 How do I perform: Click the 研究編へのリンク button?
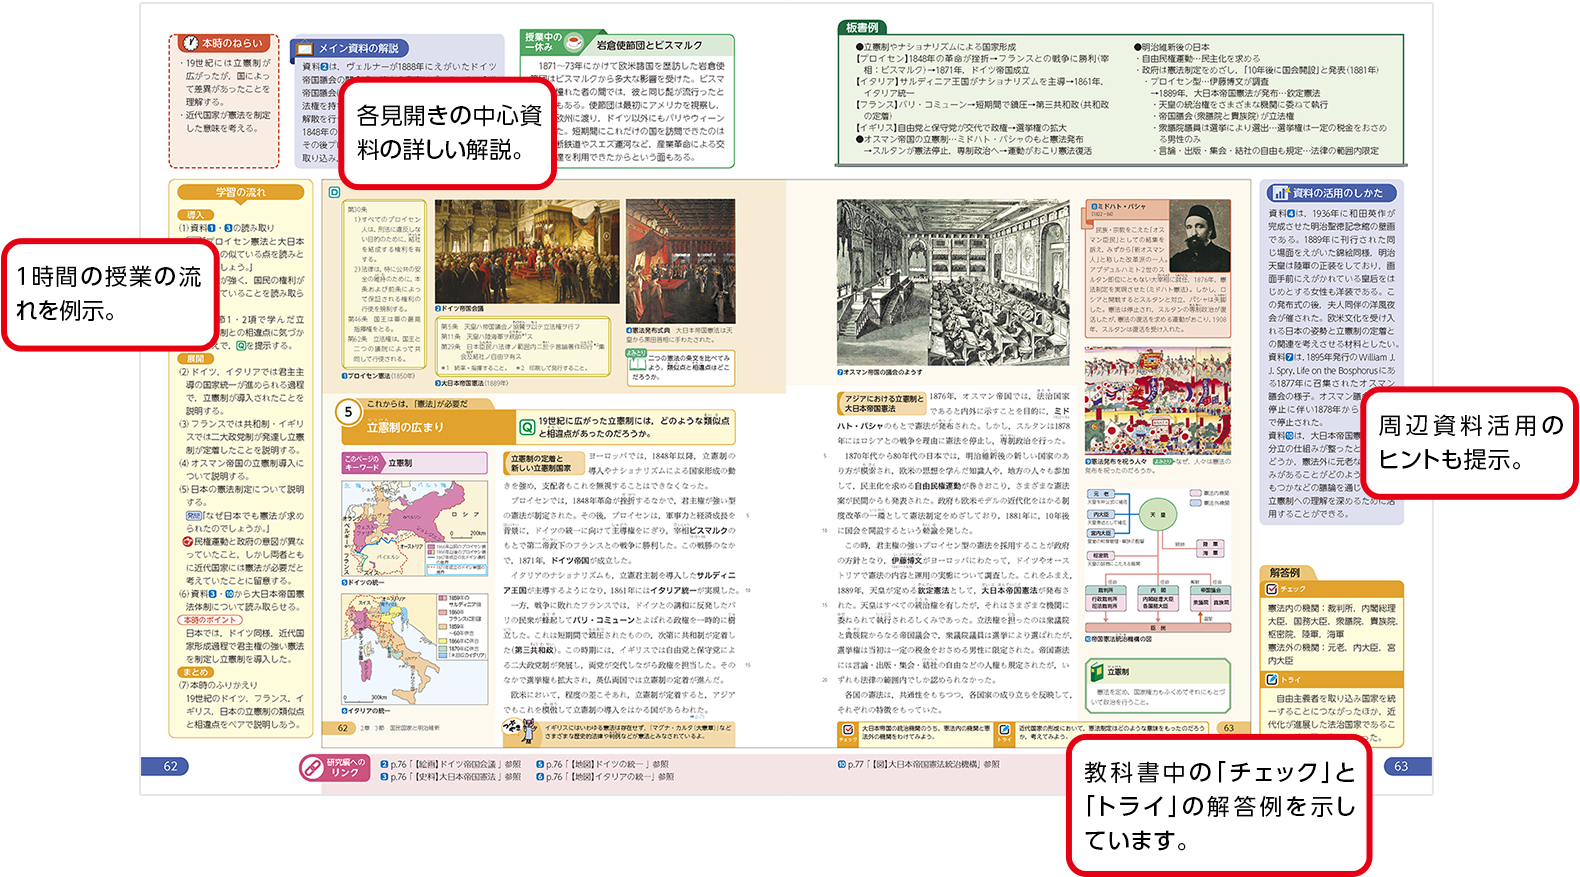pos(335,768)
